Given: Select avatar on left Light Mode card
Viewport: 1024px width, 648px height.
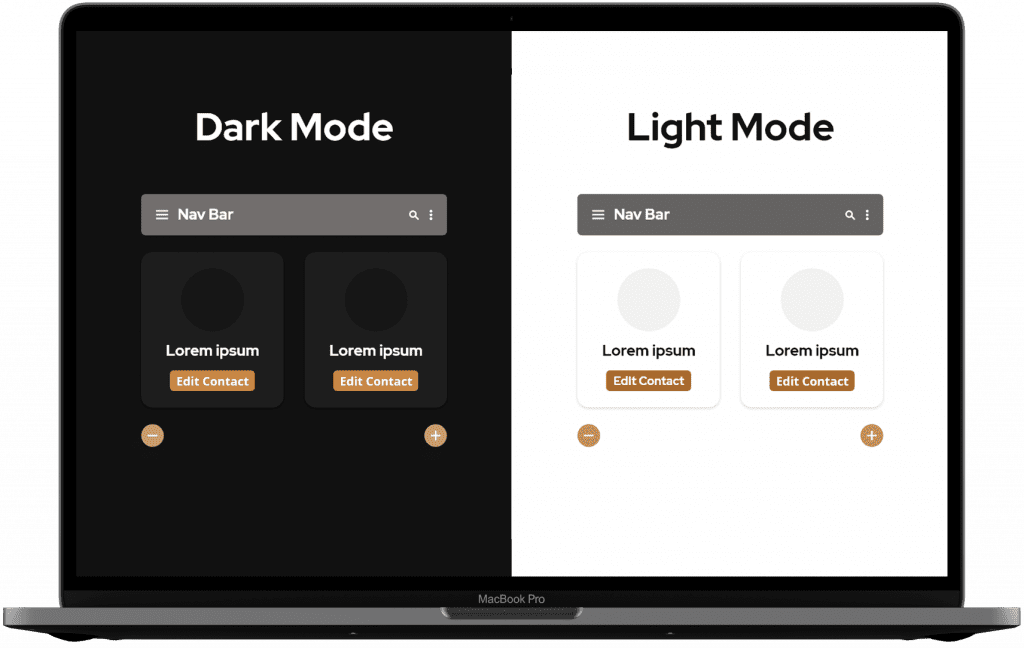Looking at the screenshot, I should click(x=648, y=300).
